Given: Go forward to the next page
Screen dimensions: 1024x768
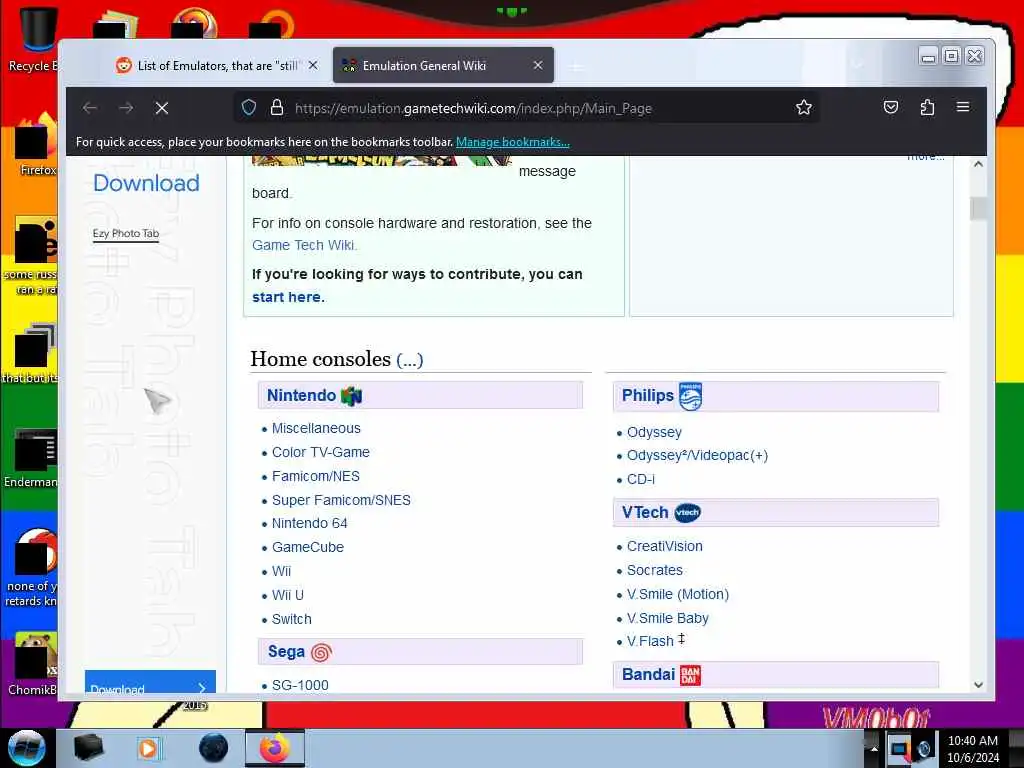Looking at the screenshot, I should (126, 108).
